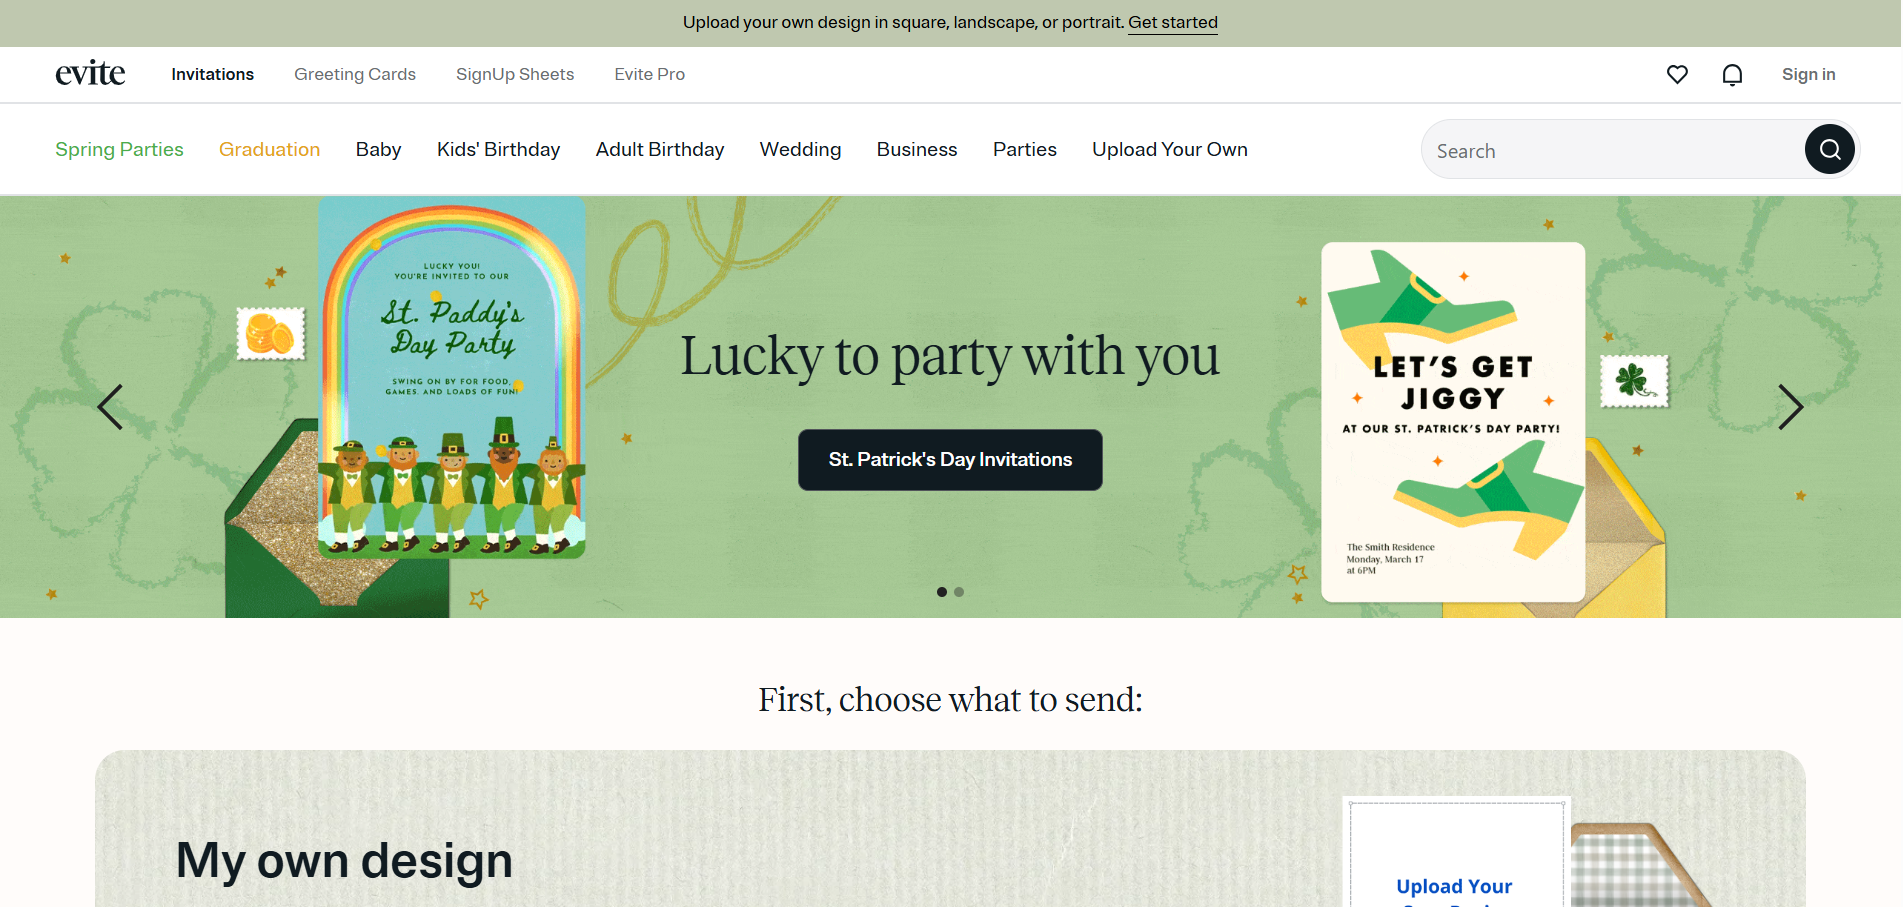Screen dimensions: 1903x907
Task: Open the Let's Get Jiggy invitation card
Action: pyautogui.click(x=1453, y=422)
